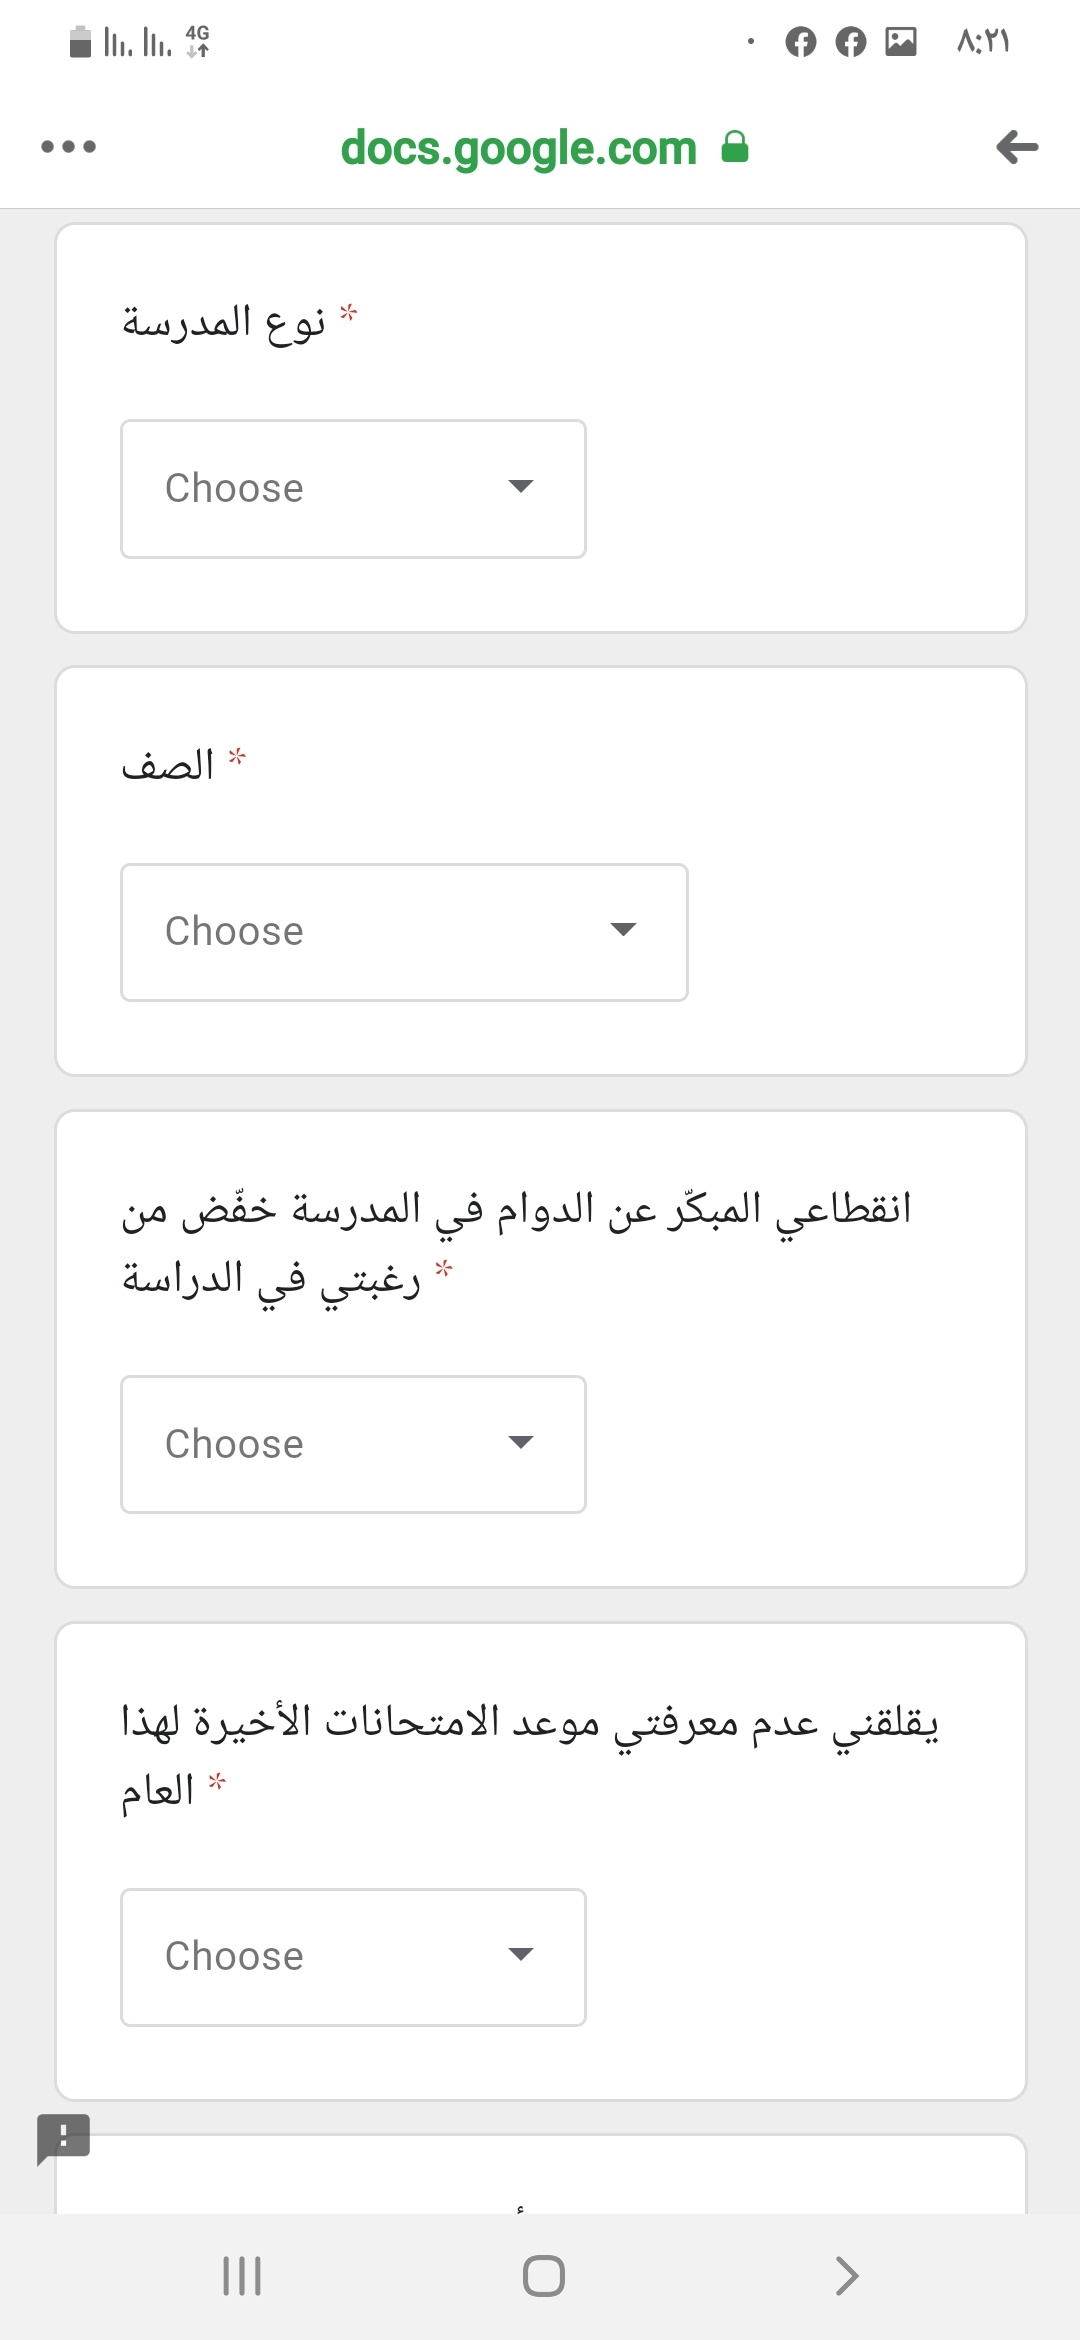
Task: Open the three-dot browser menu
Action: tap(68, 147)
